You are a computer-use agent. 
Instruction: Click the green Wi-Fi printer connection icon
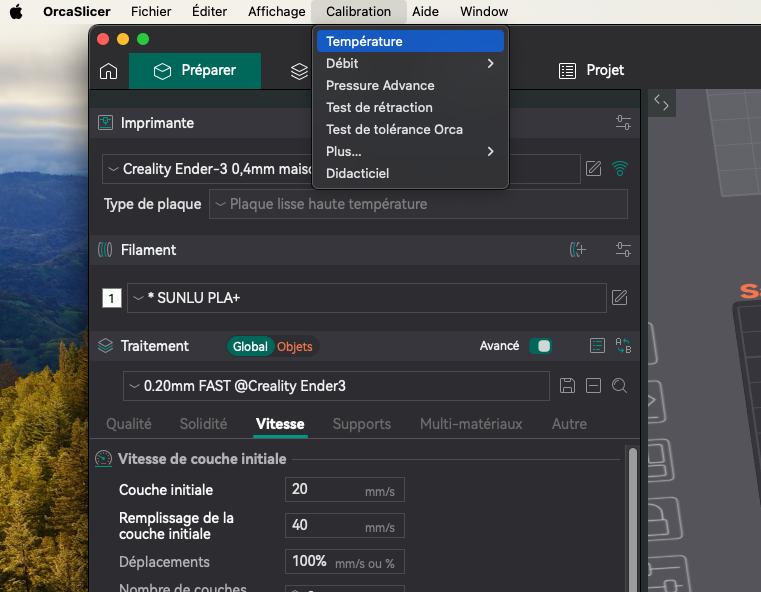click(x=620, y=168)
